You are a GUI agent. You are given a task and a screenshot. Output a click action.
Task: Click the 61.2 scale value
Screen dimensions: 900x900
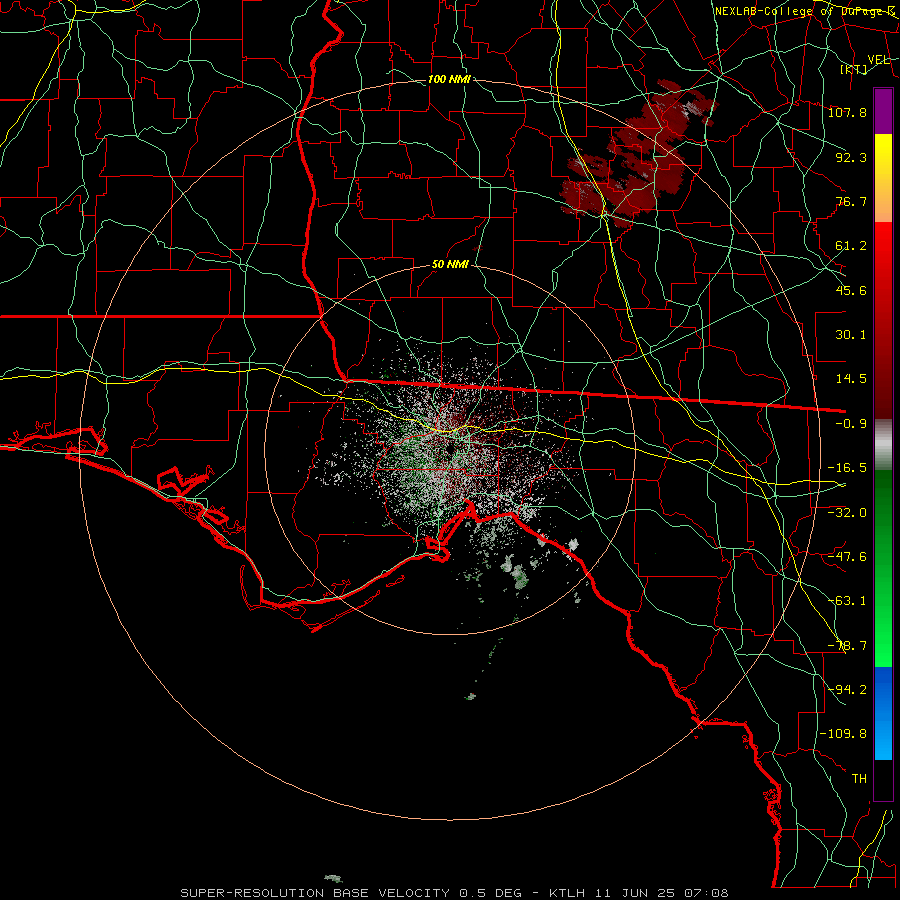851,246
